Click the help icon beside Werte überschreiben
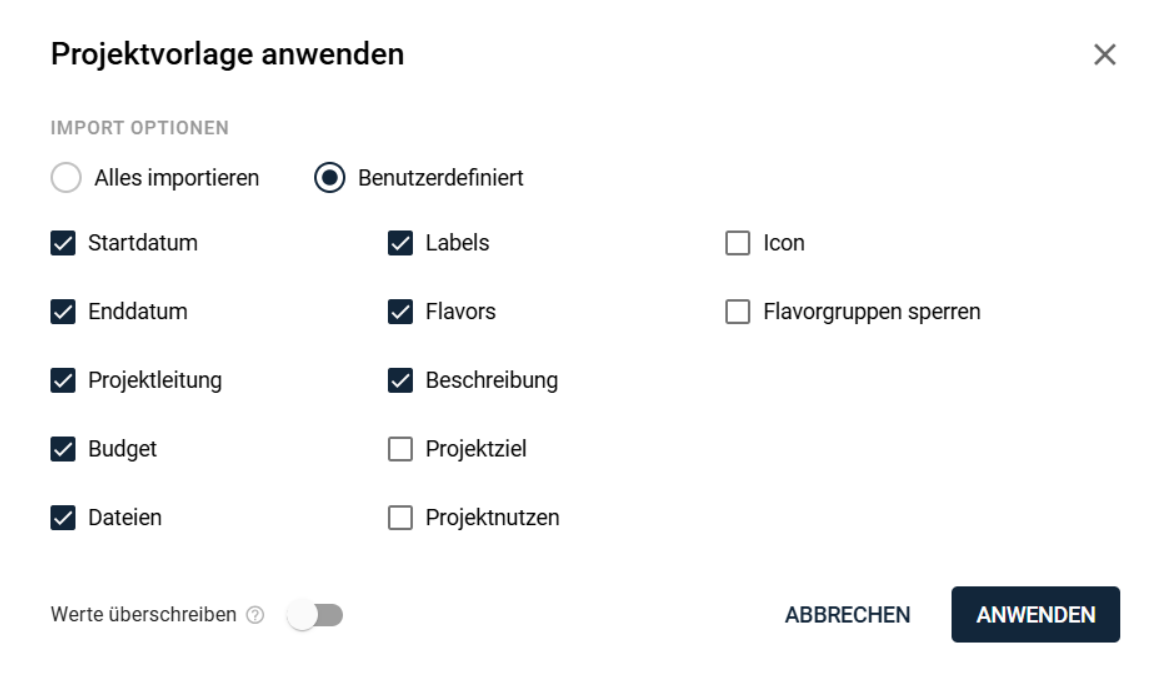The height and width of the screenshot is (681, 1162). pyautogui.click(x=255, y=615)
